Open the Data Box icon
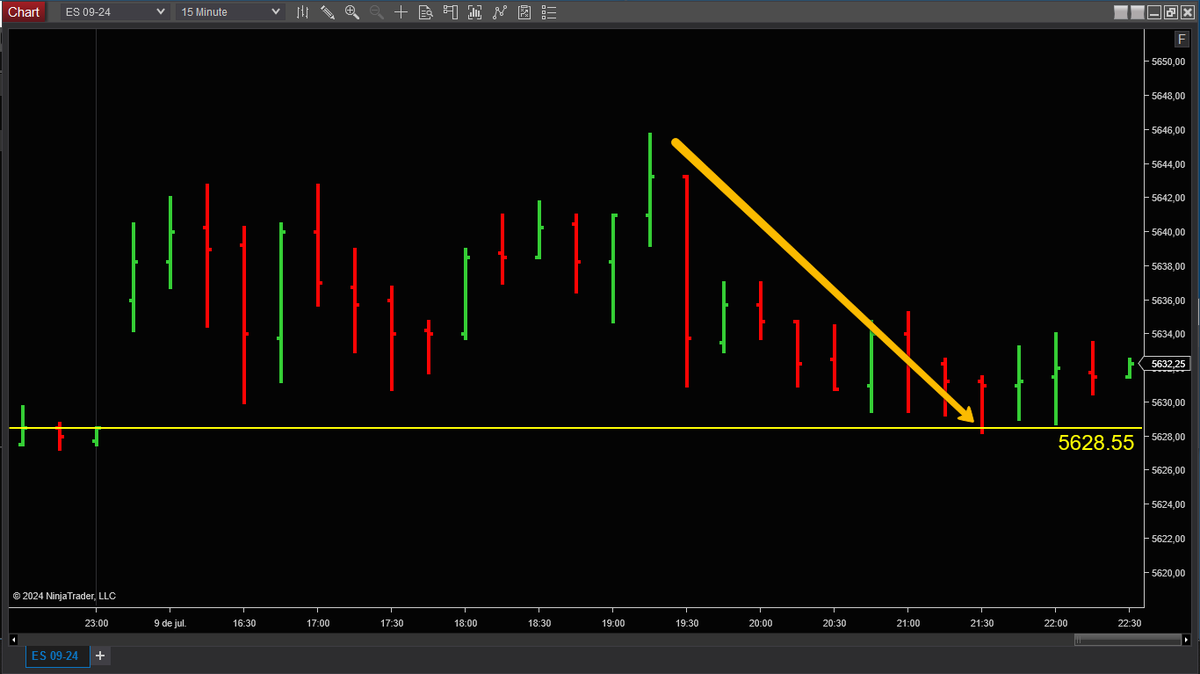Screen dimensions: 1200x674 tap(425, 12)
